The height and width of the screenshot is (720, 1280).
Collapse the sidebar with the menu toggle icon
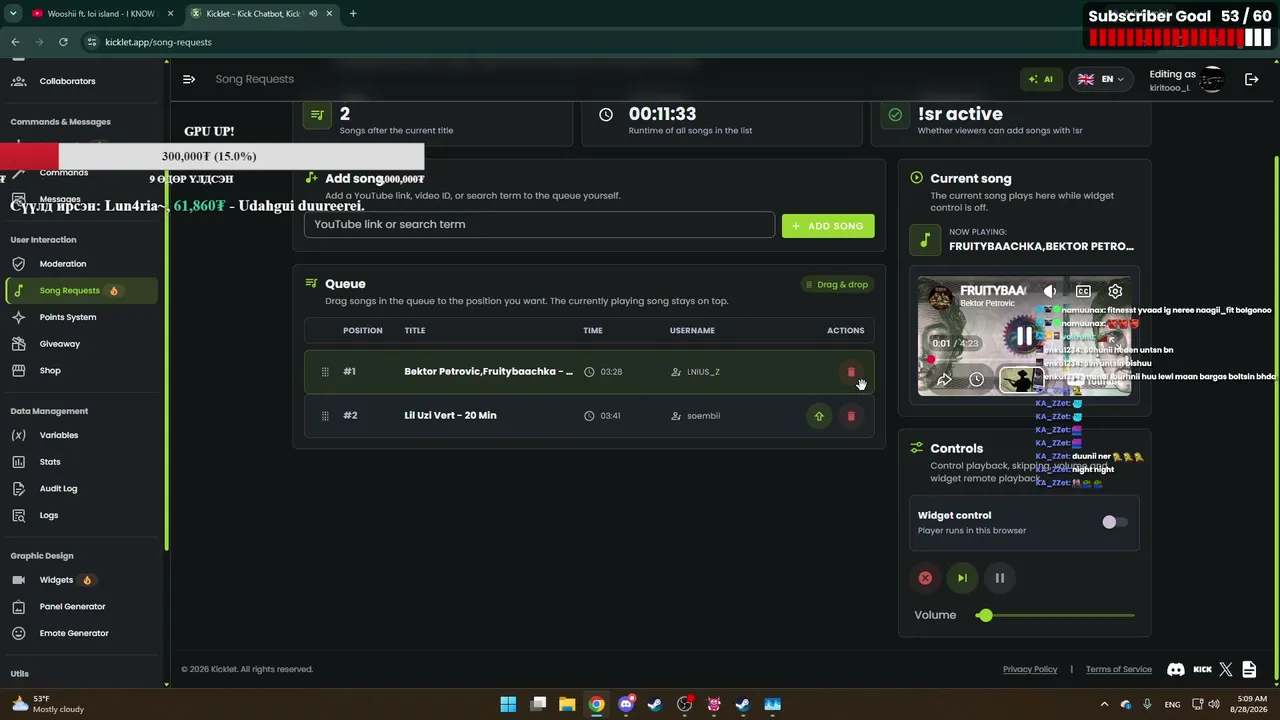click(189, 79)
